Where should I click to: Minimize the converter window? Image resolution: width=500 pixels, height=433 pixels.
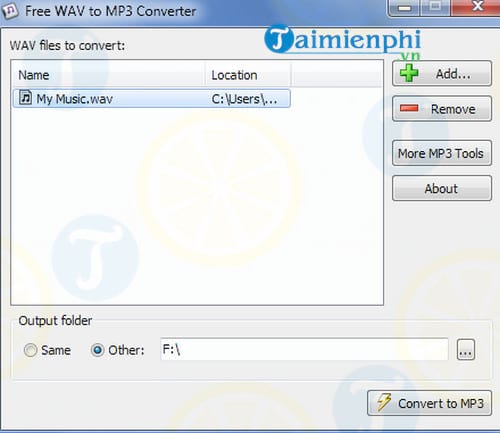(404, 7)
